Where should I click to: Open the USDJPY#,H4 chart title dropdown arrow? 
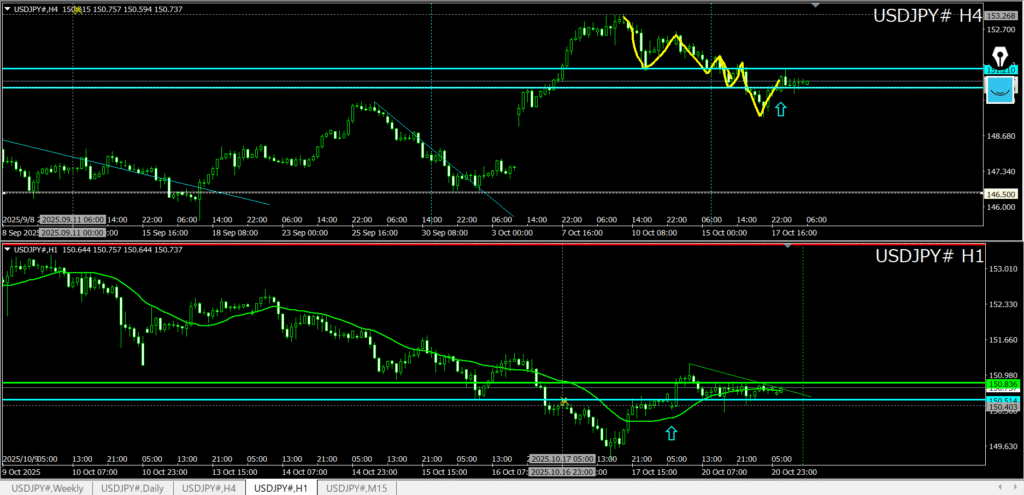tap(8, 8)
